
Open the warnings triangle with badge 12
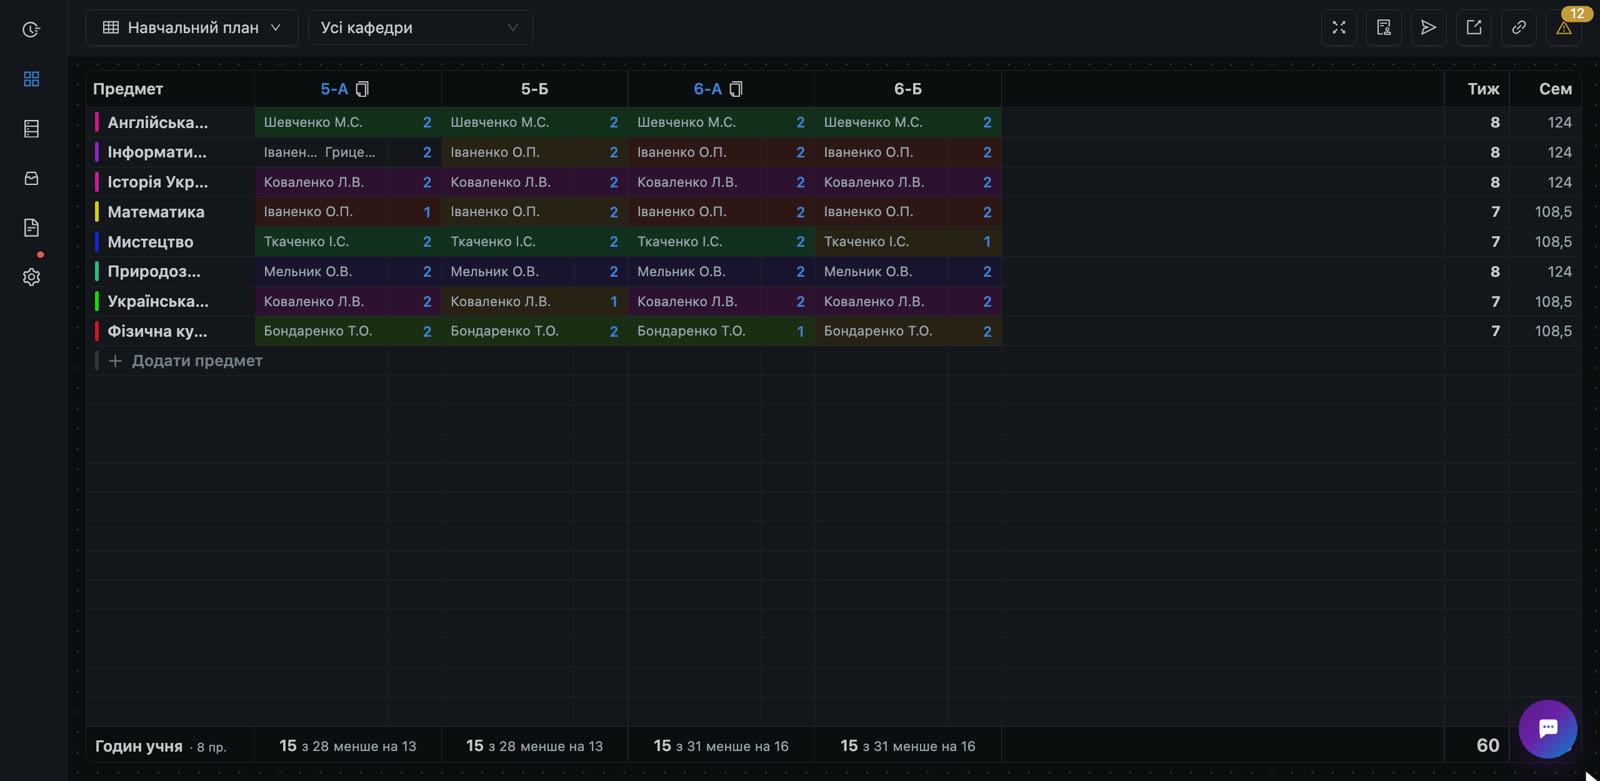[x=1564, y=28]
